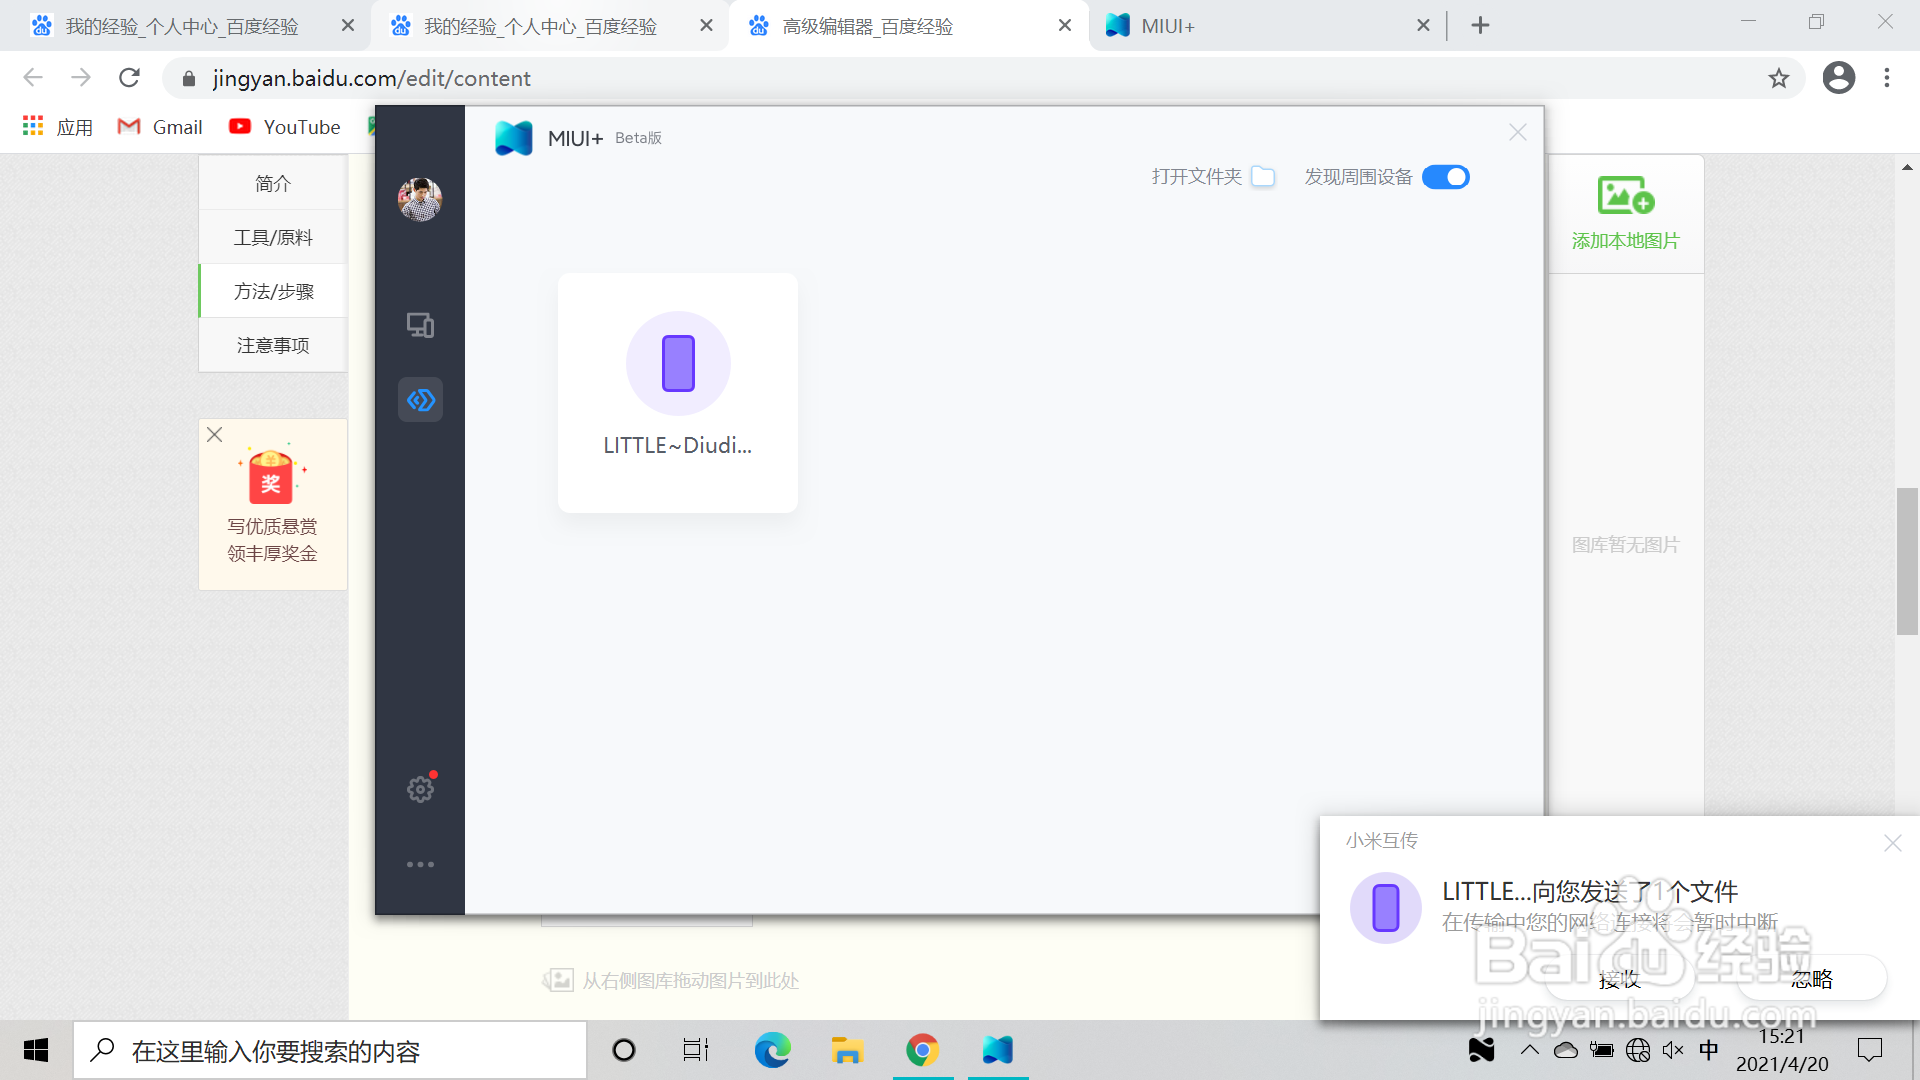
Task: Open the Chrome profile avatar
Action: 1838,78
